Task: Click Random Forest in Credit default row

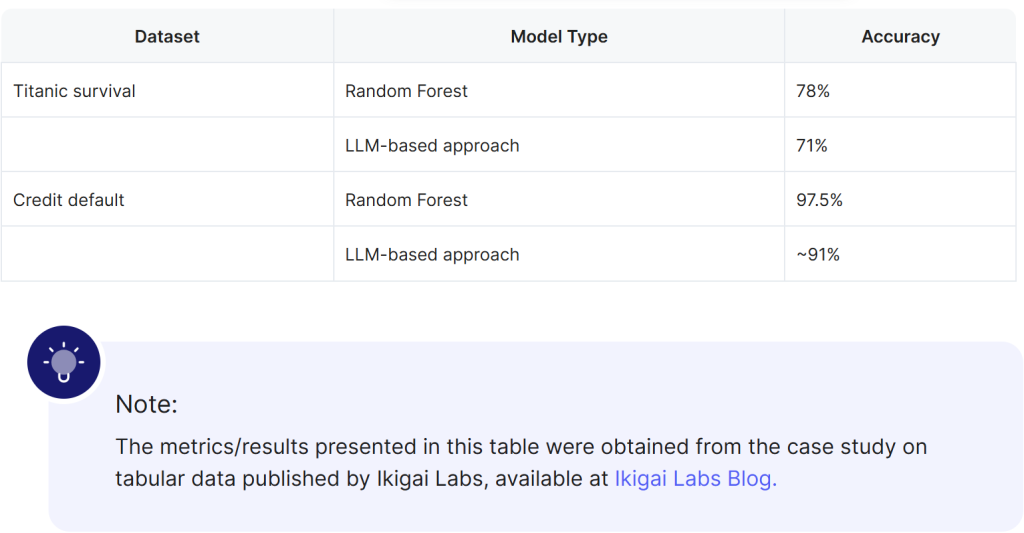Action: (x=406, y=200)
